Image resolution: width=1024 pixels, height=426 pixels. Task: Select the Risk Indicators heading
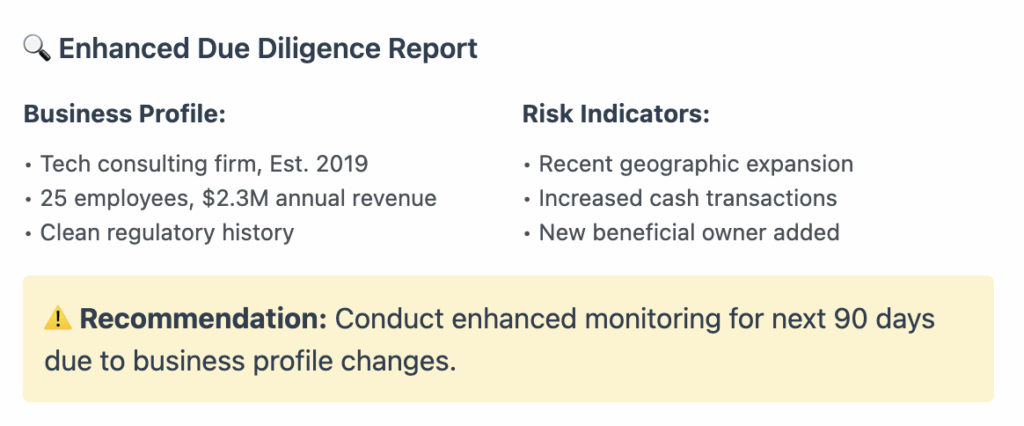pyautogui.click(x=616, y=114)
